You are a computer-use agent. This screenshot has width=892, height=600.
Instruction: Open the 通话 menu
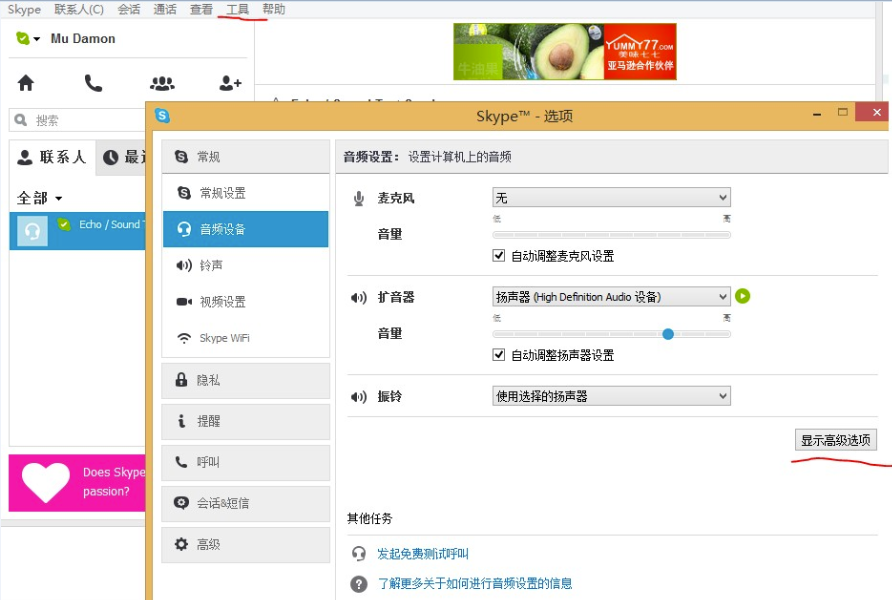pyautogui.click(x=165, y=9)
